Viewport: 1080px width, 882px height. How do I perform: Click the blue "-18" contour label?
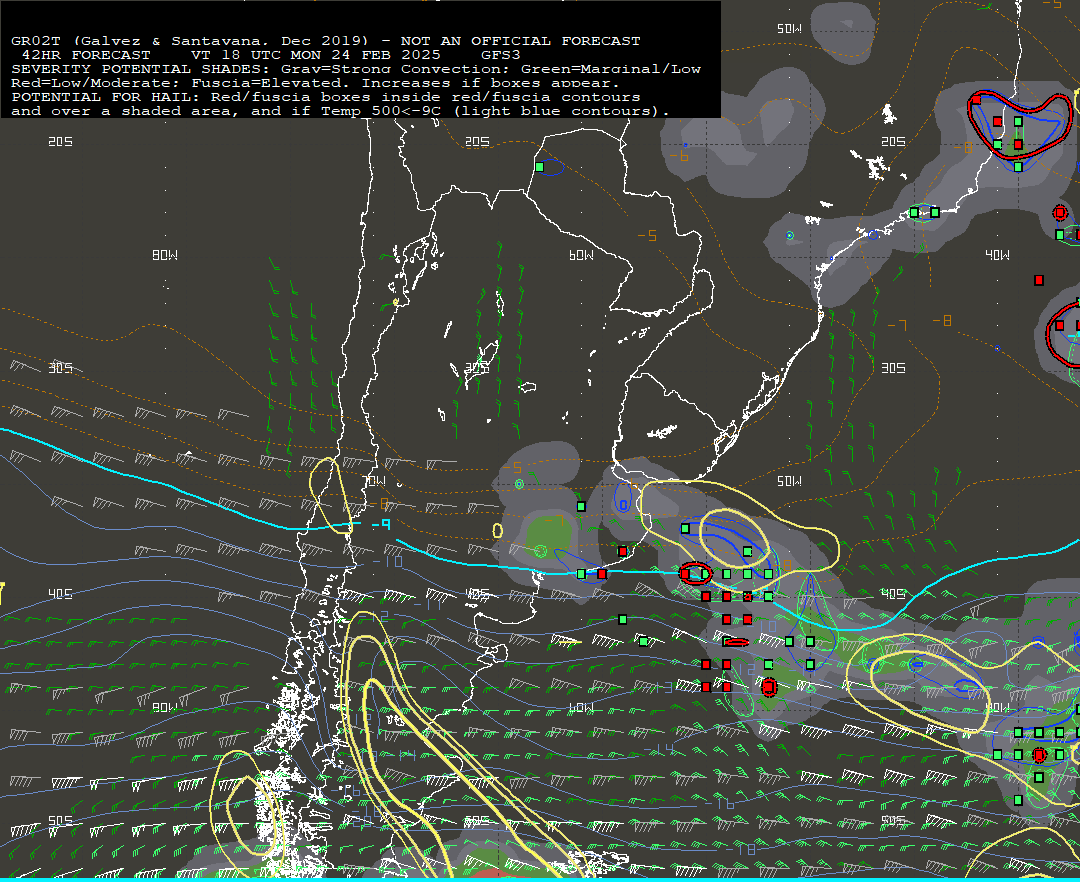click(740, 850)
